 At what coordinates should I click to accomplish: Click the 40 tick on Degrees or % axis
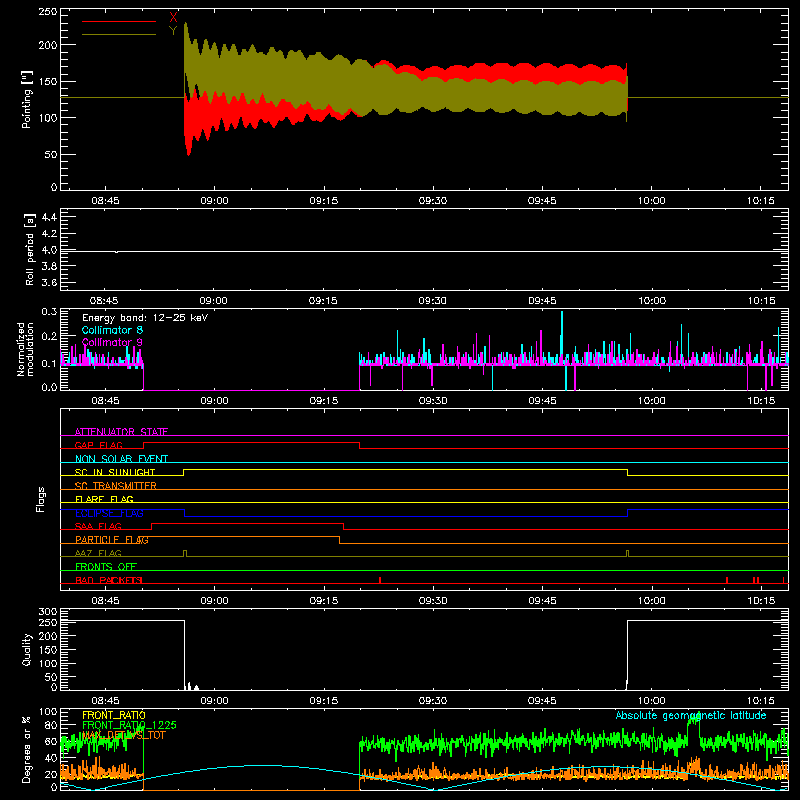point(51,758)
